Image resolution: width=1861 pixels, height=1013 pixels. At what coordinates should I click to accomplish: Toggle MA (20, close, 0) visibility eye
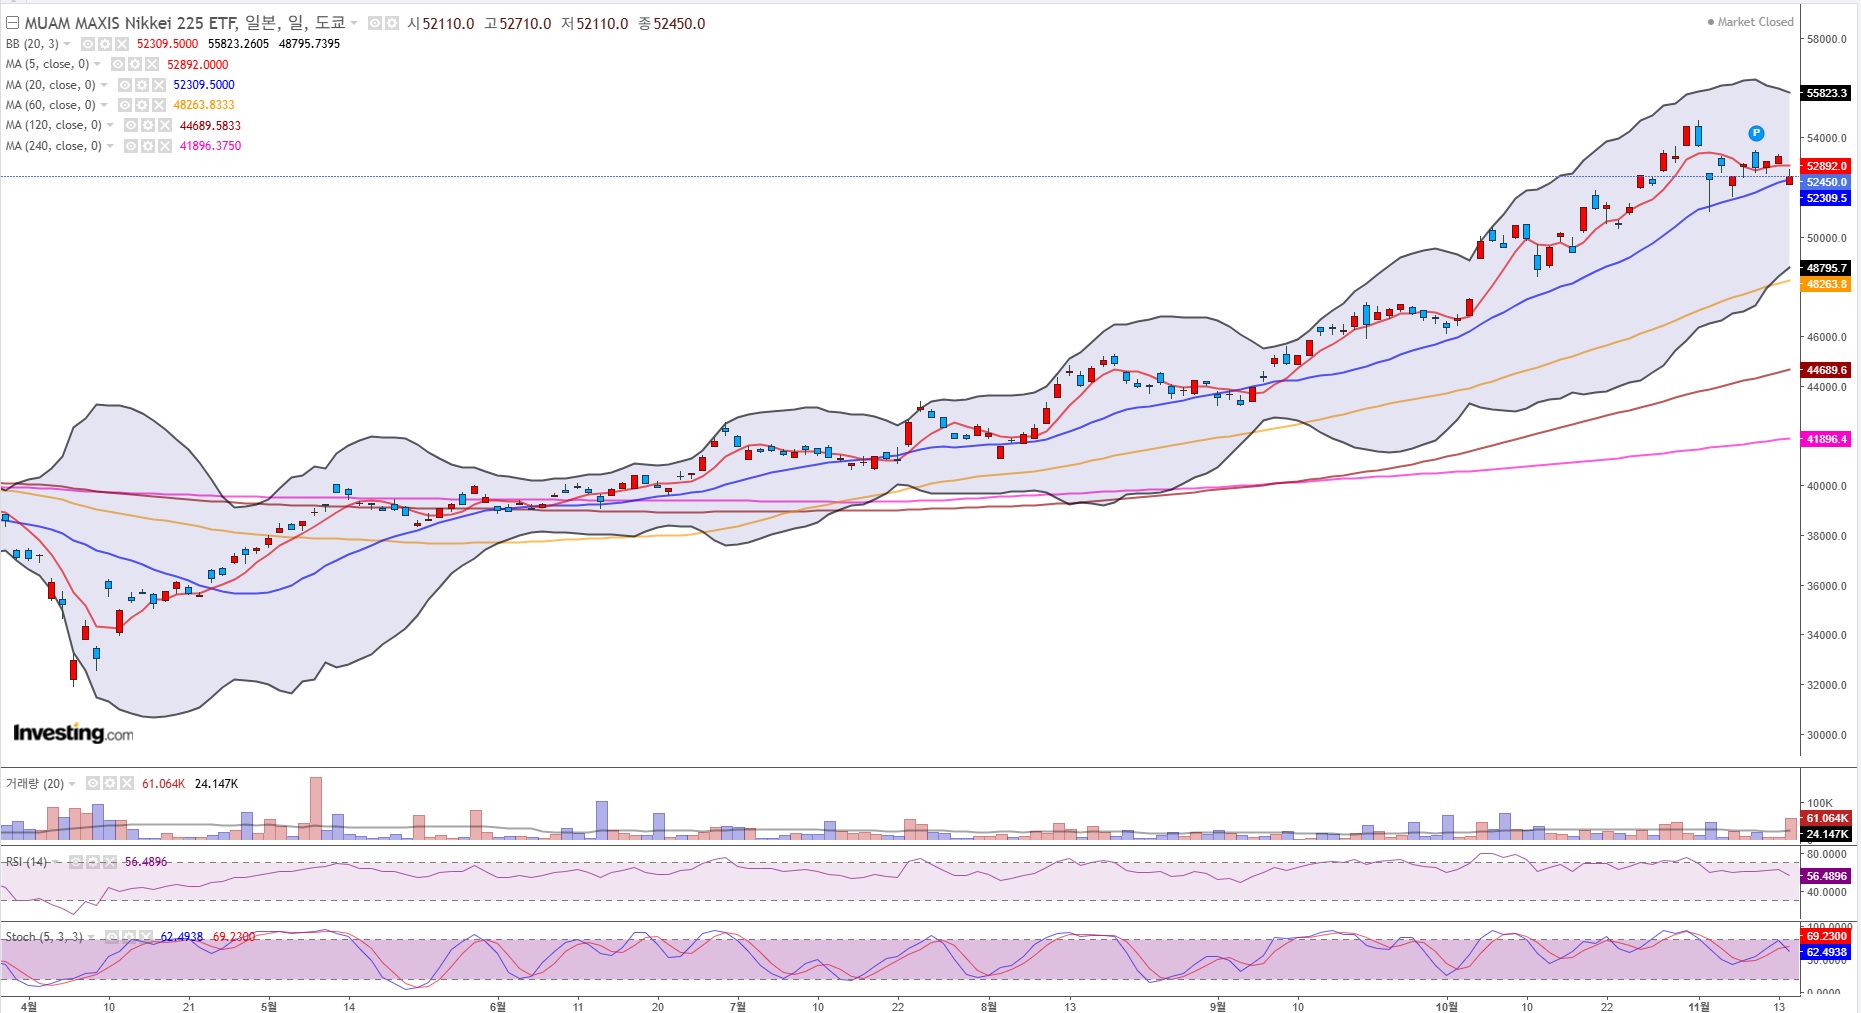coord(125,85)
